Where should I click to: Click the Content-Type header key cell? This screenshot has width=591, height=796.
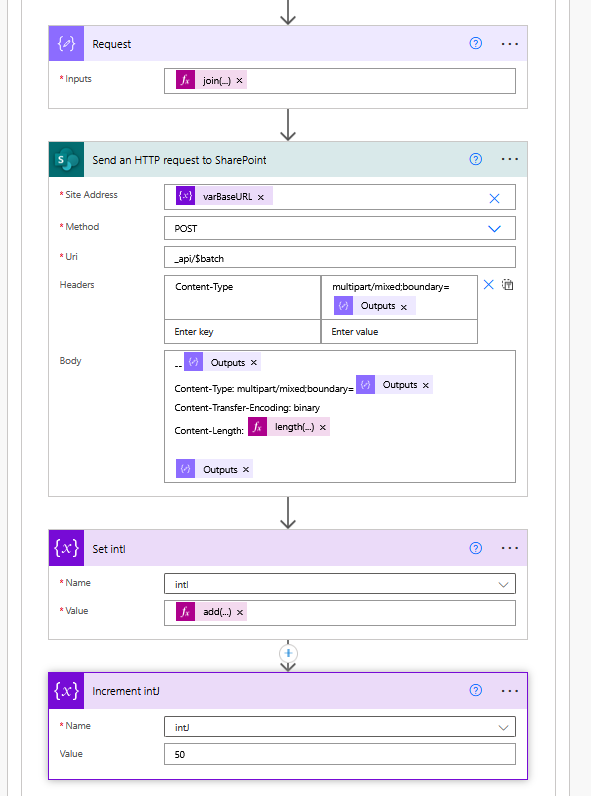tap(242, 297)
